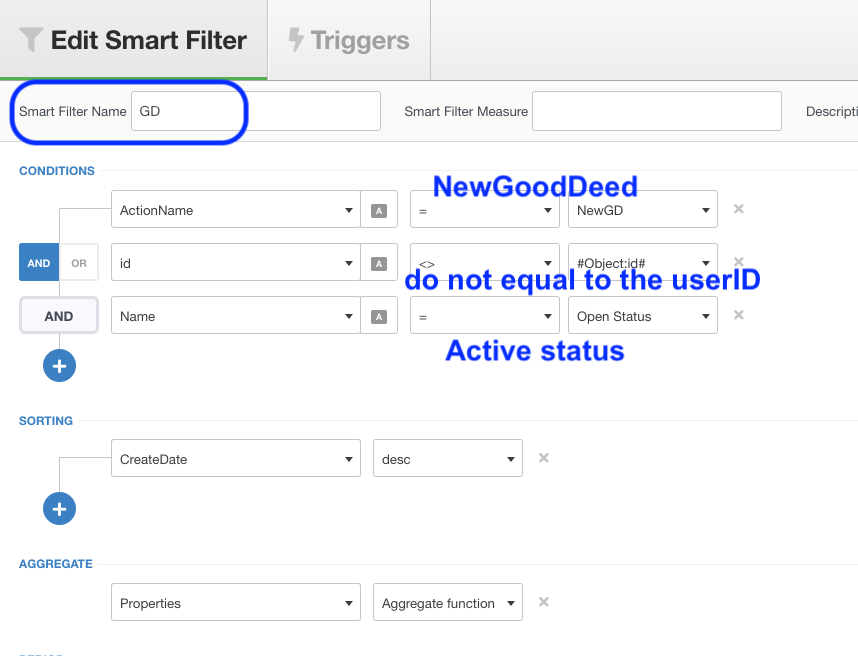The width and height of the screenshot is (858, 656).
Task: Open the ActionName property dropdown
Action: tap(236, 209)
